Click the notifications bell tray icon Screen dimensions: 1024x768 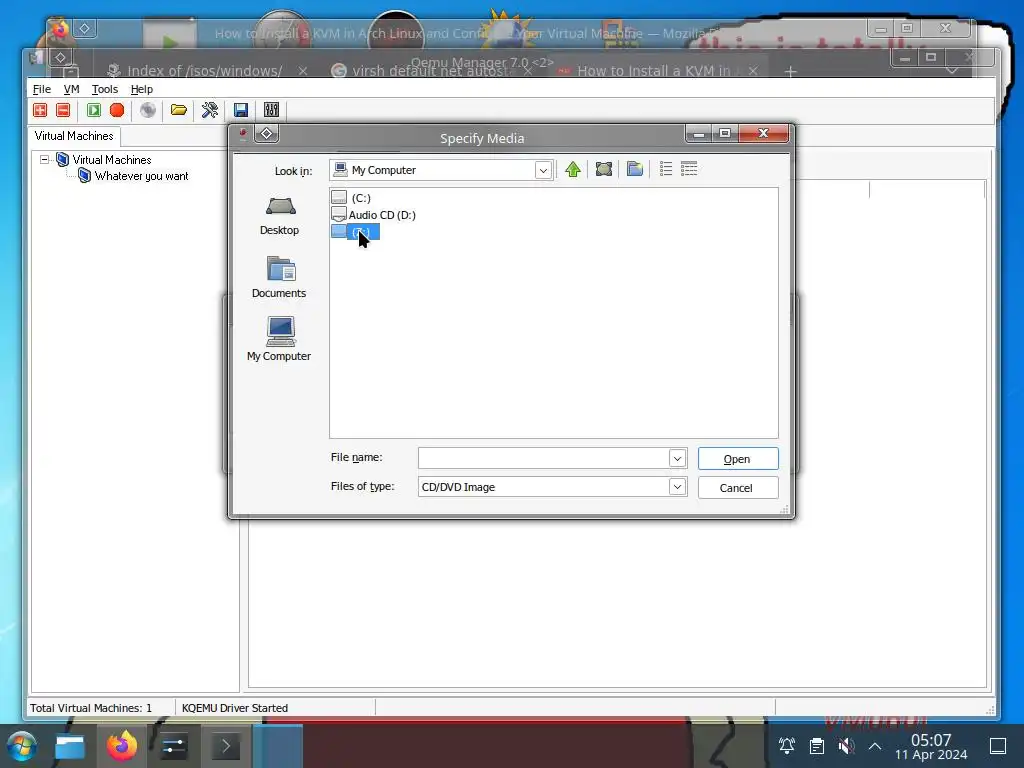[787, 746]
